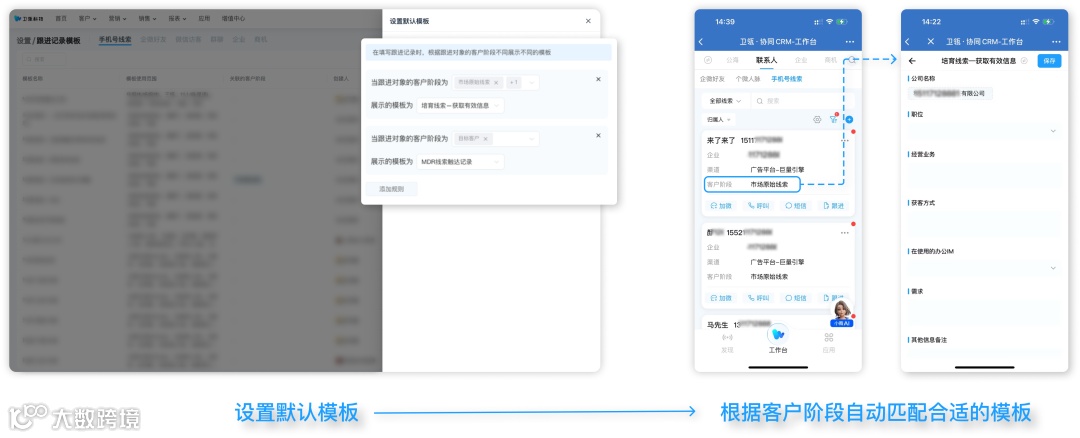The image size is (1080, 438).
Task: Close the 设置默认模板 panel with the X
Action: coord(588,21)
